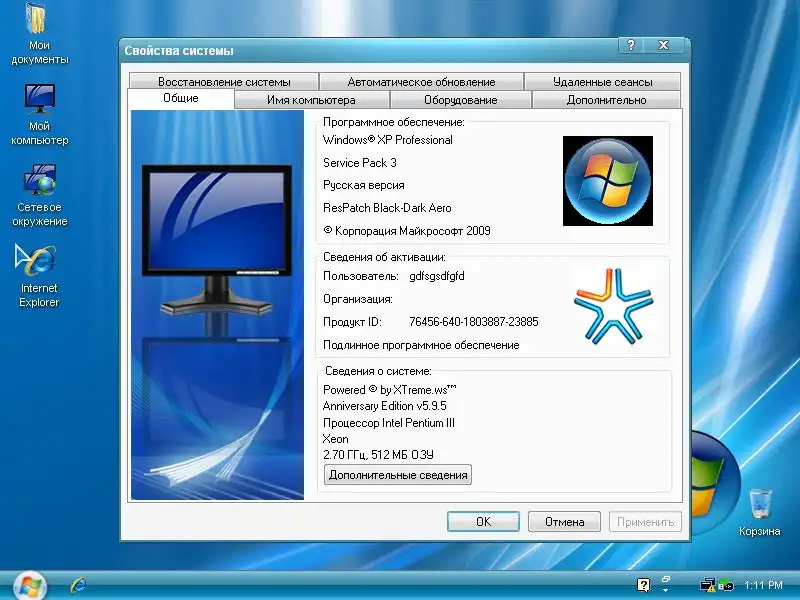This screenshot has width=800, height=600.
Task: Click the product ID 76456-640-1803887-23885
Action: click(x=473, y=322)
